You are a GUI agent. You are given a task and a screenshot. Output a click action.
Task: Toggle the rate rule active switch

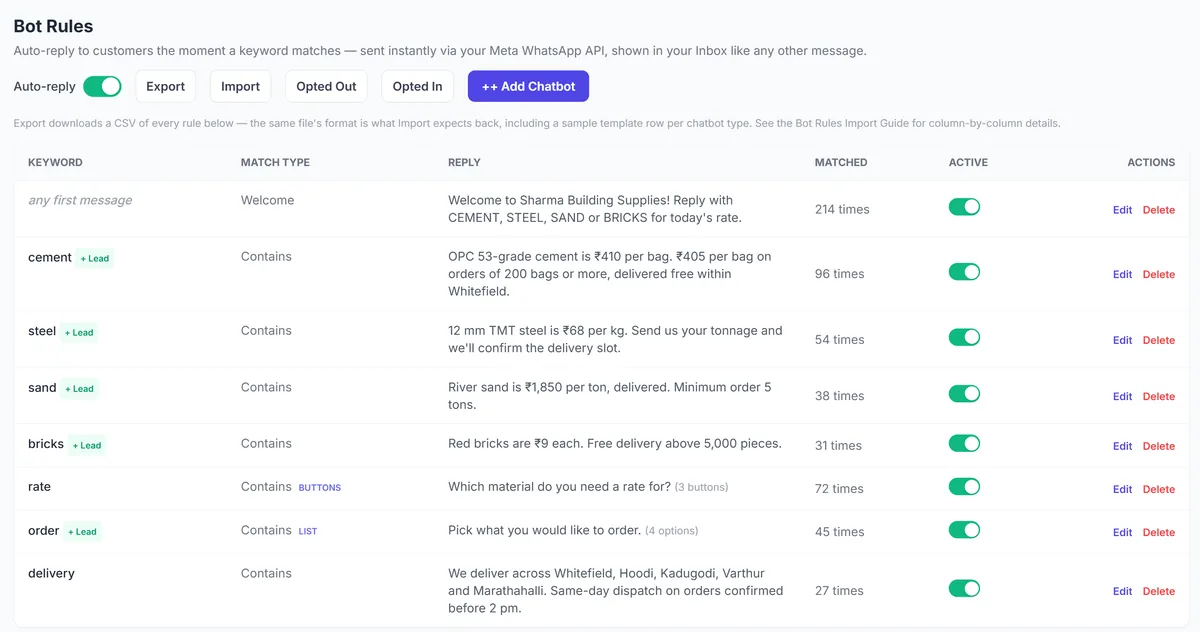[x=964, y=487]
